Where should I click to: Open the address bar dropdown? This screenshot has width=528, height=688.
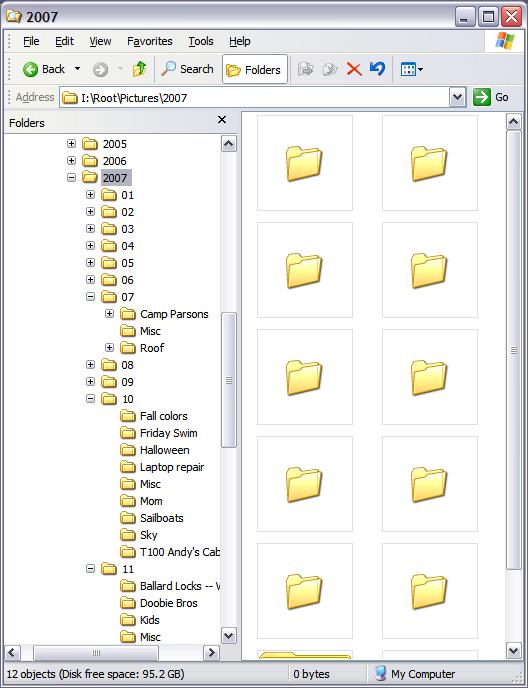point(457,97)
